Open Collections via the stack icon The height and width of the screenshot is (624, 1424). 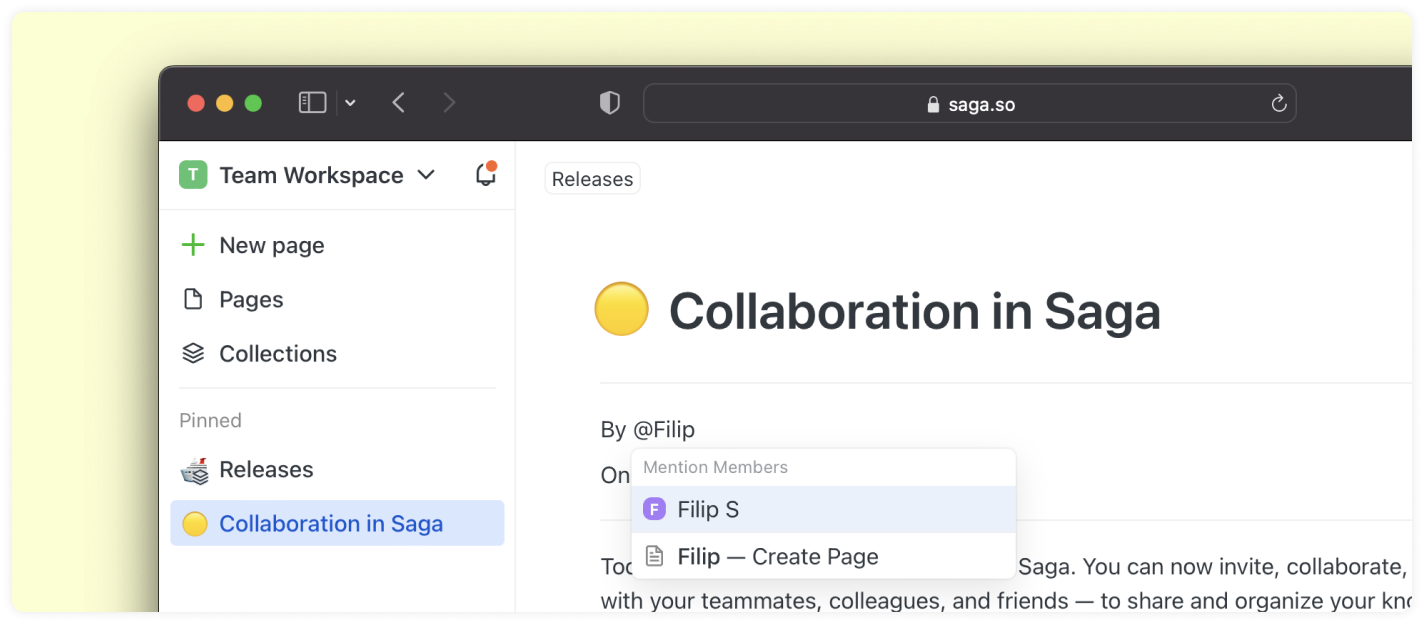tap(193, 354)
